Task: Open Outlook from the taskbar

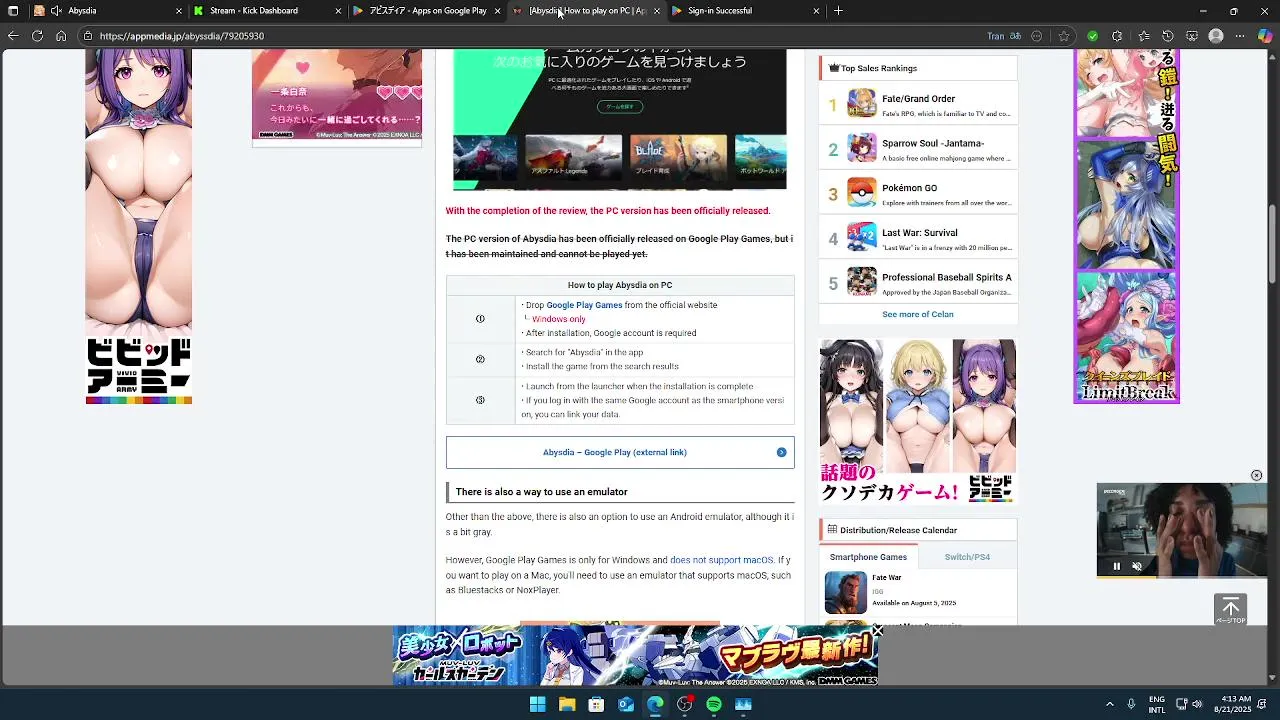Action: 626,704
